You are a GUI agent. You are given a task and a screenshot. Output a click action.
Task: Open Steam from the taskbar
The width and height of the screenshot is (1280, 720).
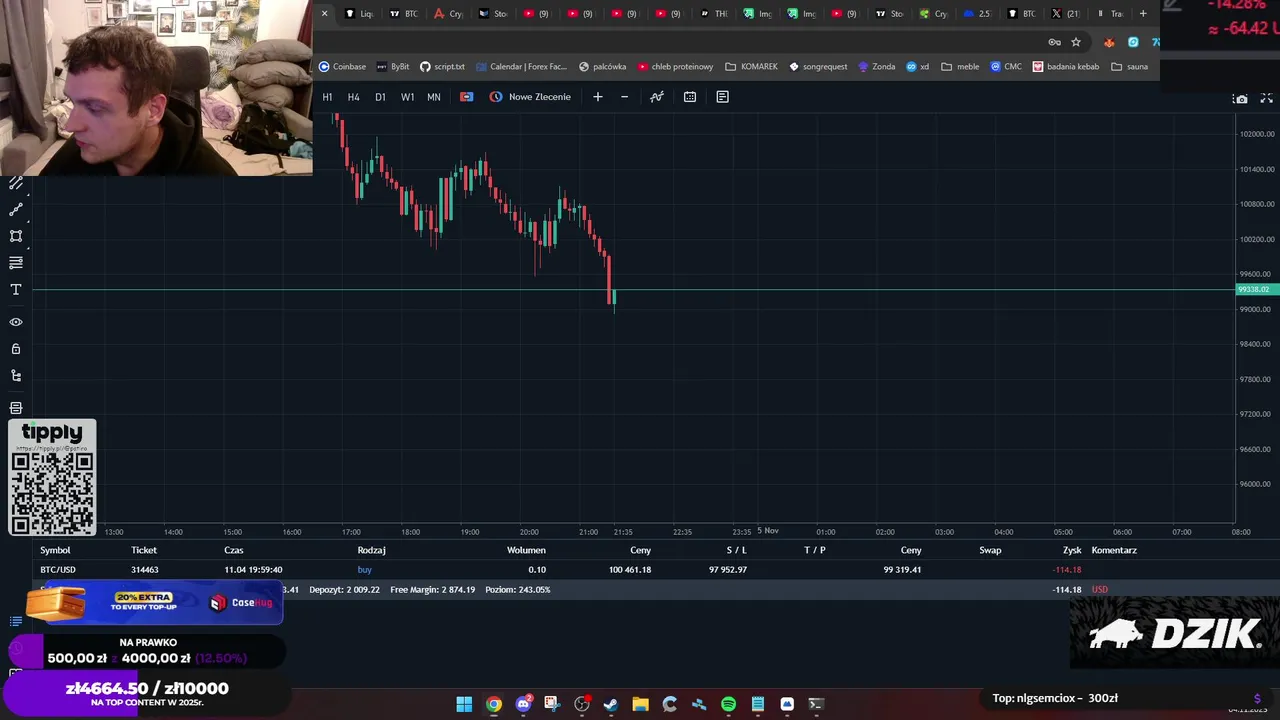click(611, 704)
